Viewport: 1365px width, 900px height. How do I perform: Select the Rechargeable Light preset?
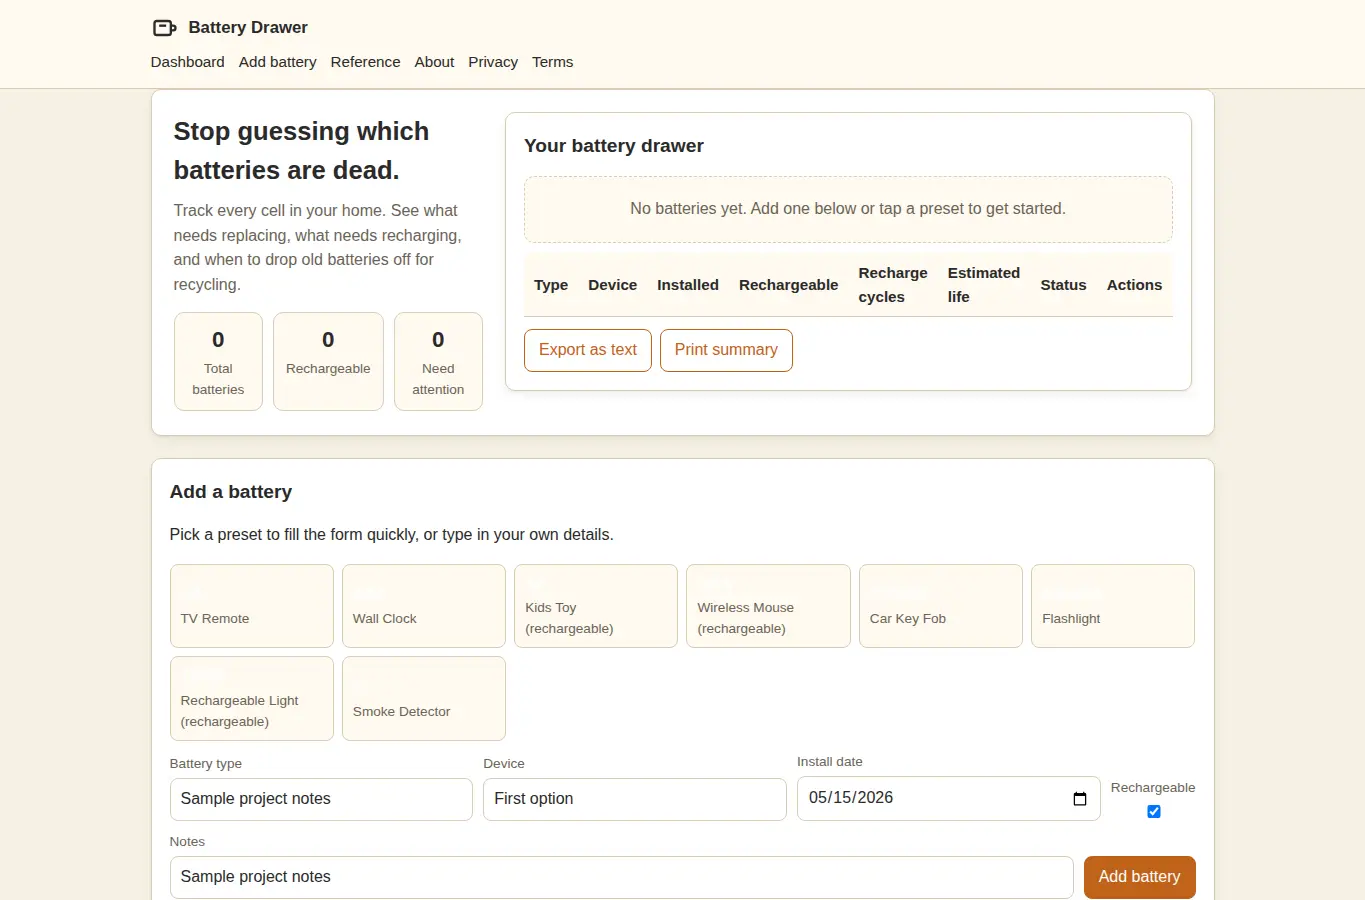[252, 698]
